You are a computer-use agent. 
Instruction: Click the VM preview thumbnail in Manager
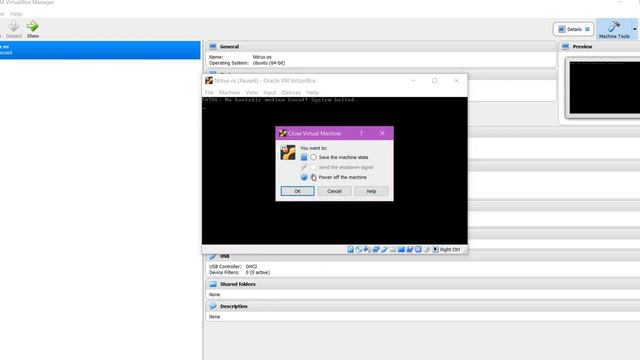click(x=604, y=87)
